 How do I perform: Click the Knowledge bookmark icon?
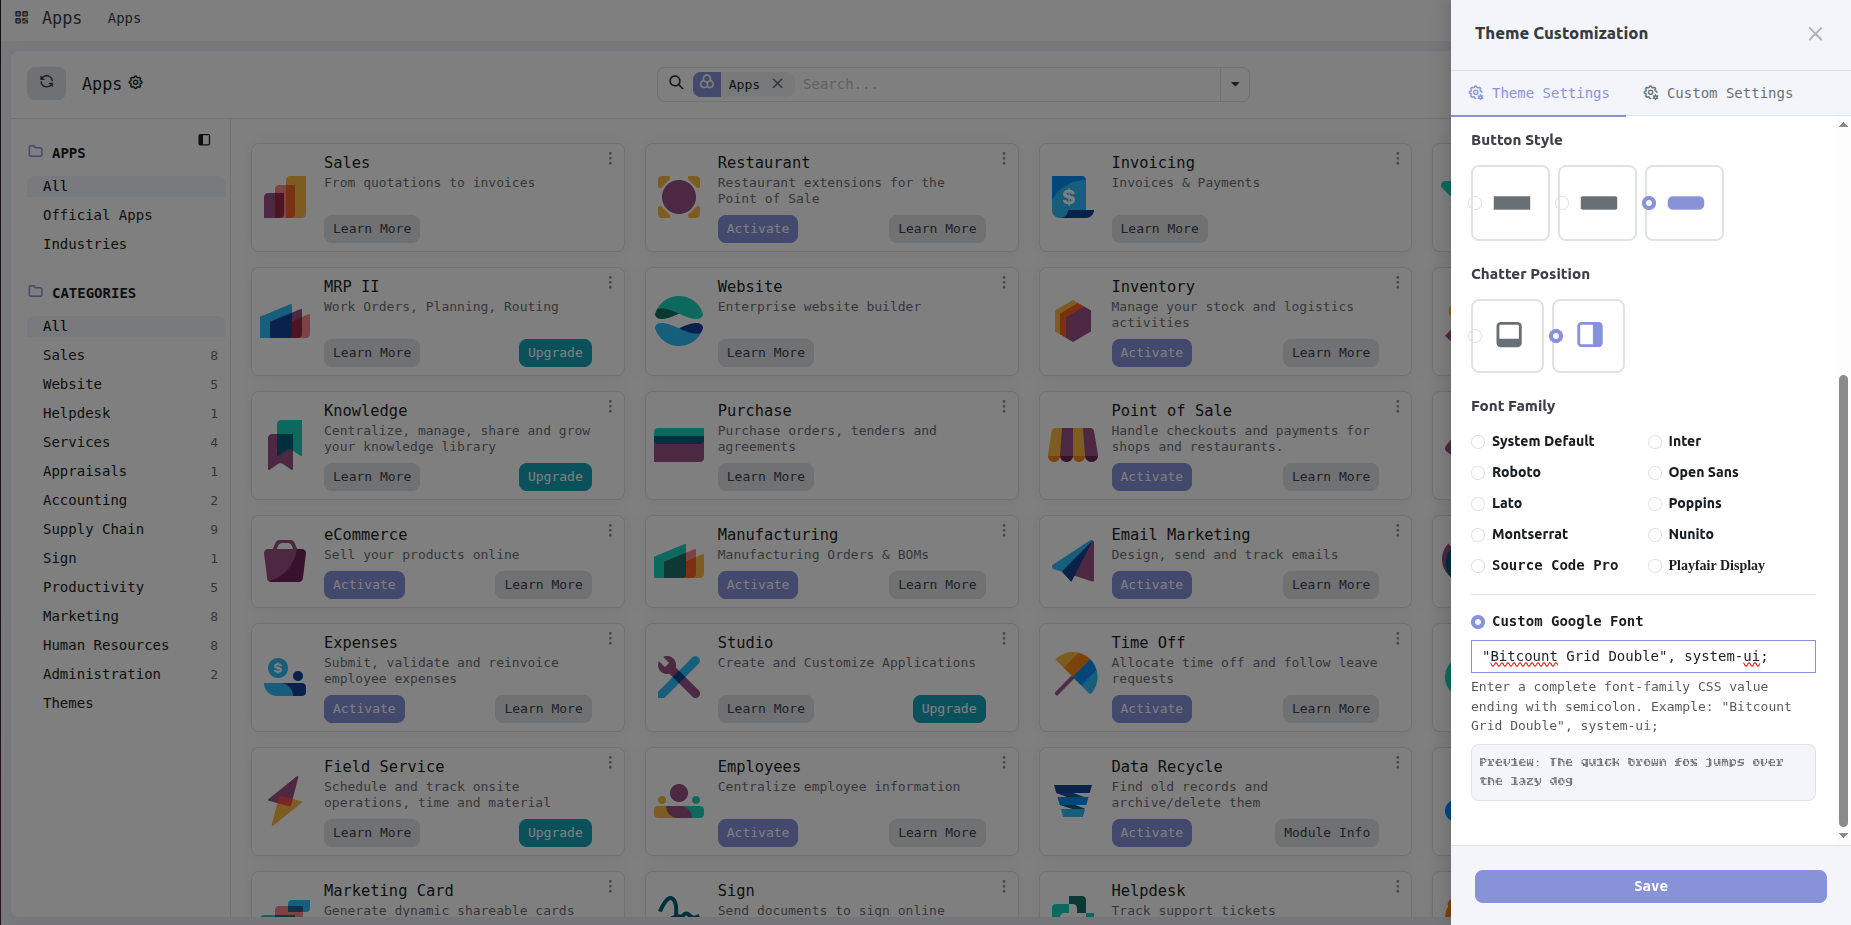pos(285,445)
